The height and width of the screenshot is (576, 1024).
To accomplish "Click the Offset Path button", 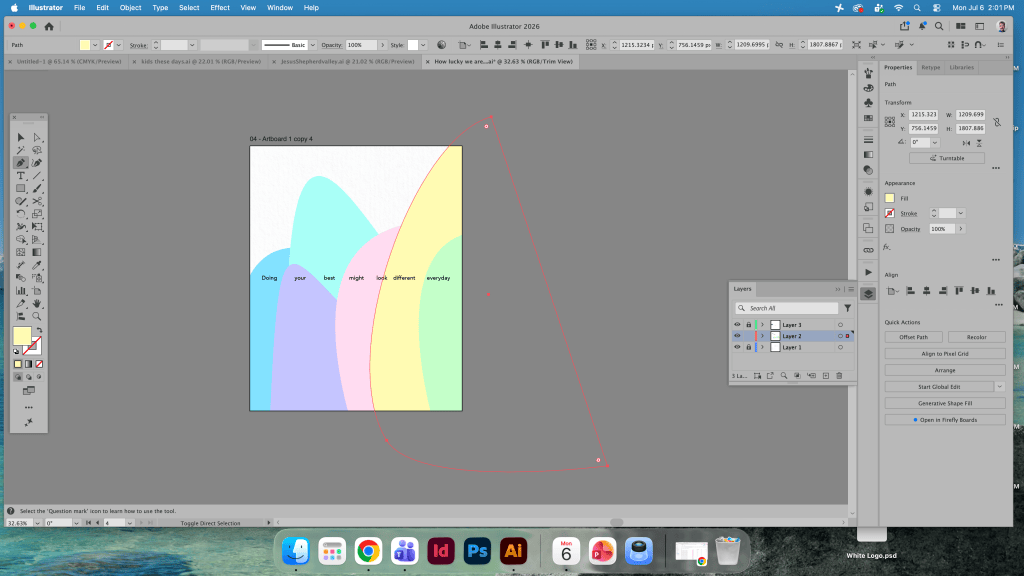I will pos(913,337).
